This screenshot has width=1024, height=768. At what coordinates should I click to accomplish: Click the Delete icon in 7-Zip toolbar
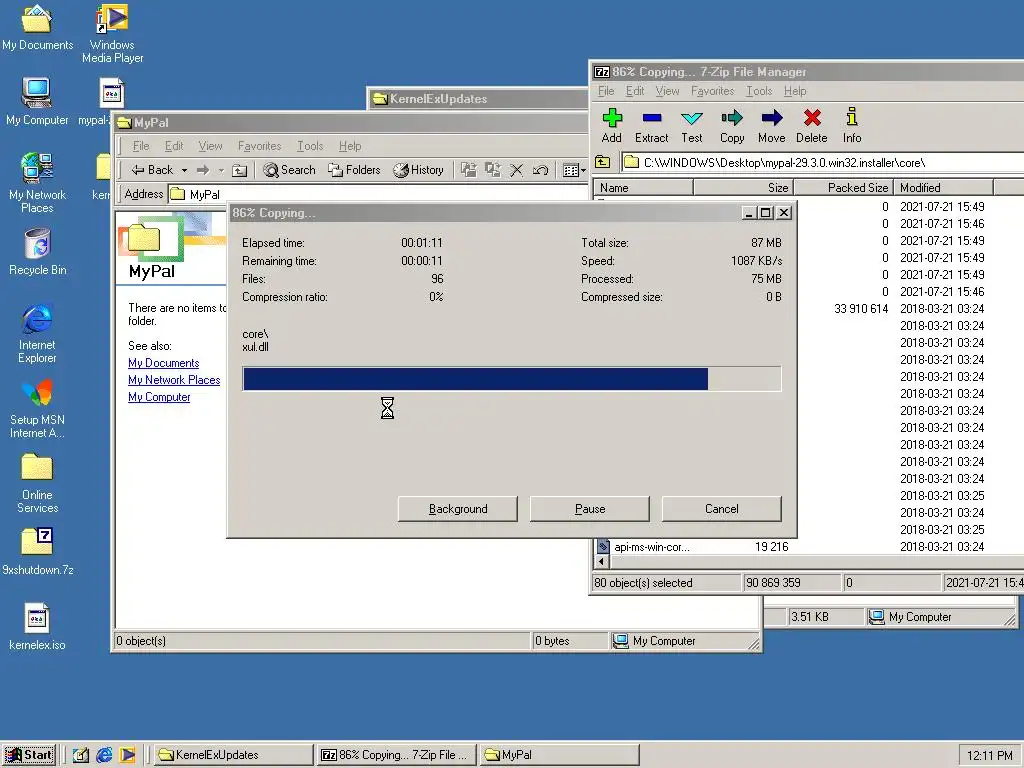click(x=812, y=125)
